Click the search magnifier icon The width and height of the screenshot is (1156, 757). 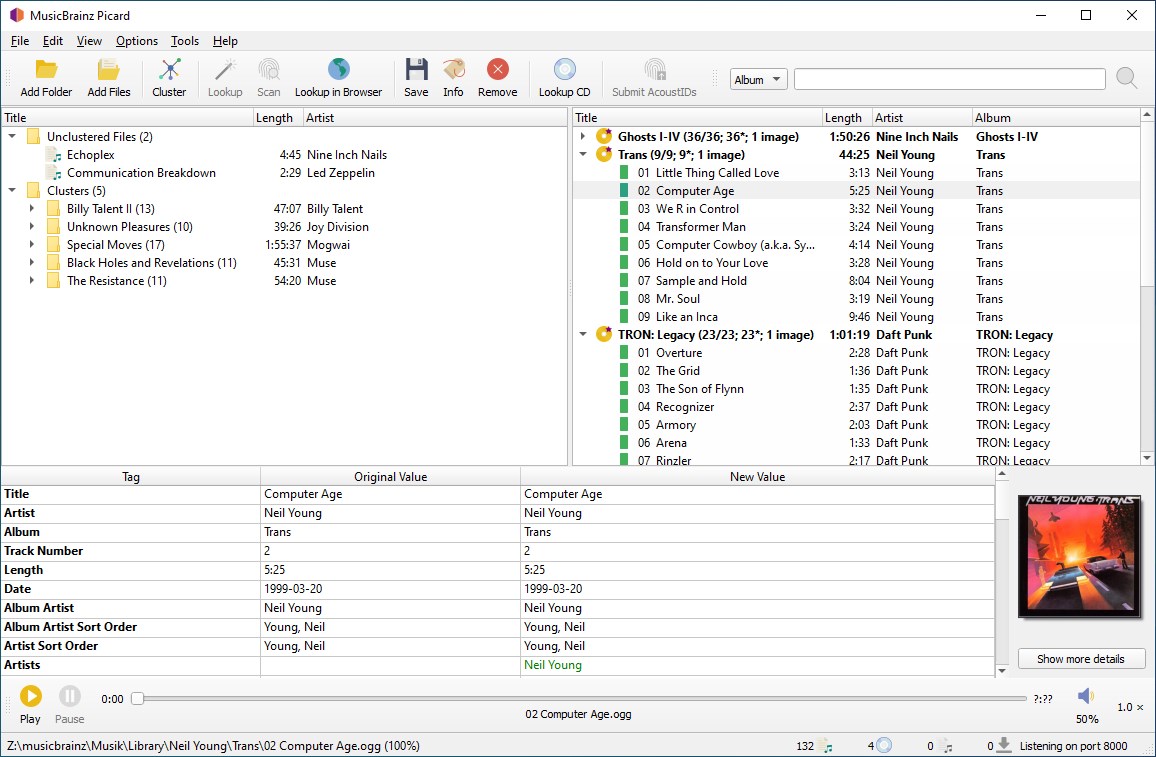(x=1127, y=78)
